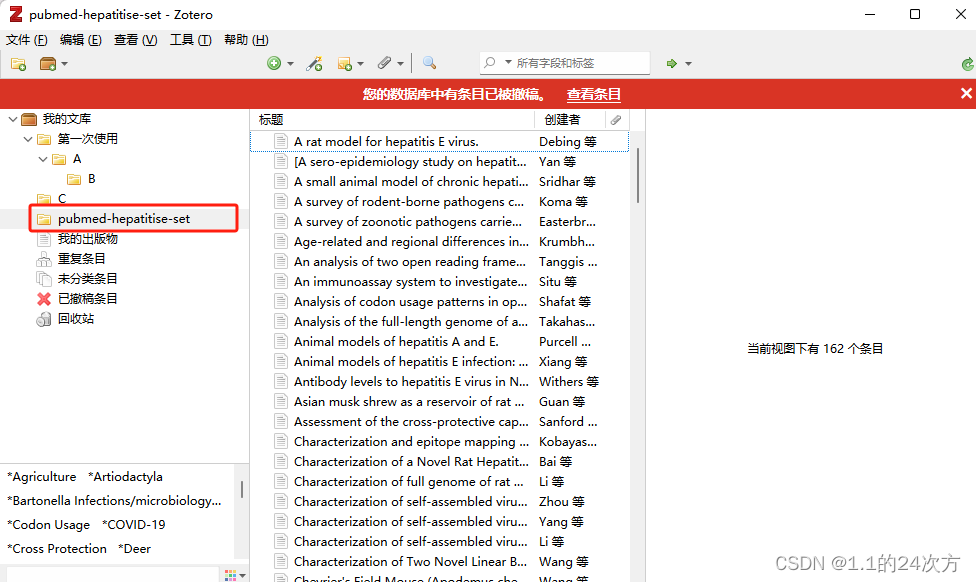Filter by the *Deer tag
This screenshot has height=582, width=976.
[x=134, y=548]
